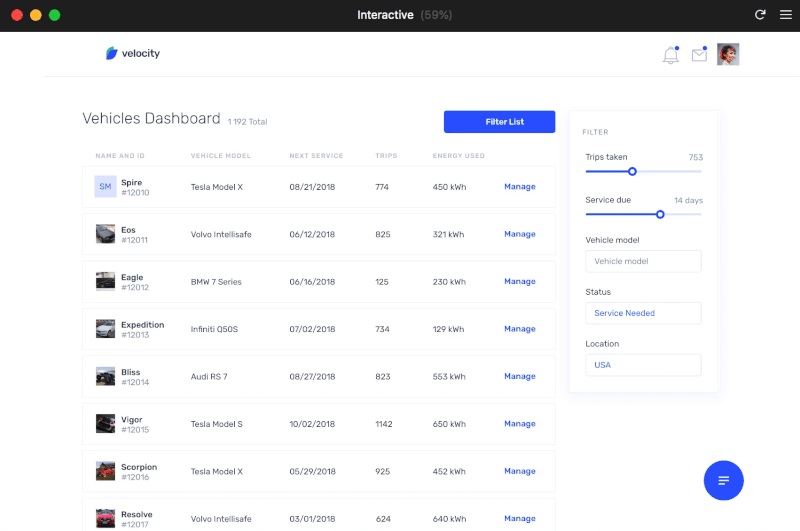This screenshot has height=531, width=800.
Task: Click the Audi RS 7 model cell
Action: tap(209, 376)
